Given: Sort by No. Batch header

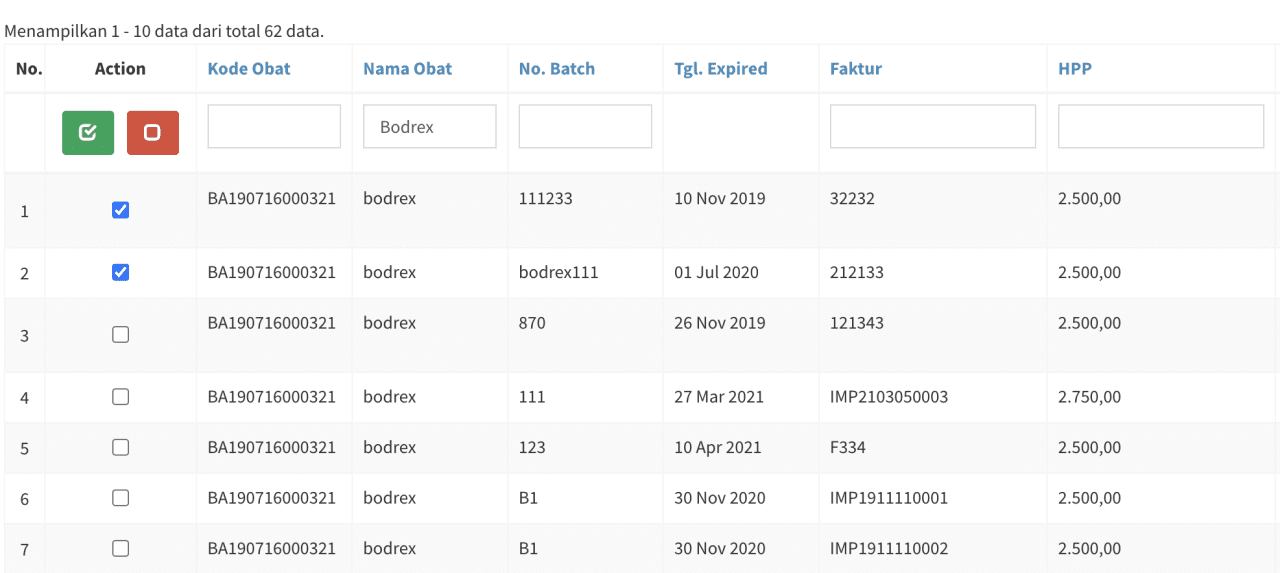Looking at the screenshot, I should (x=556, y=69).
